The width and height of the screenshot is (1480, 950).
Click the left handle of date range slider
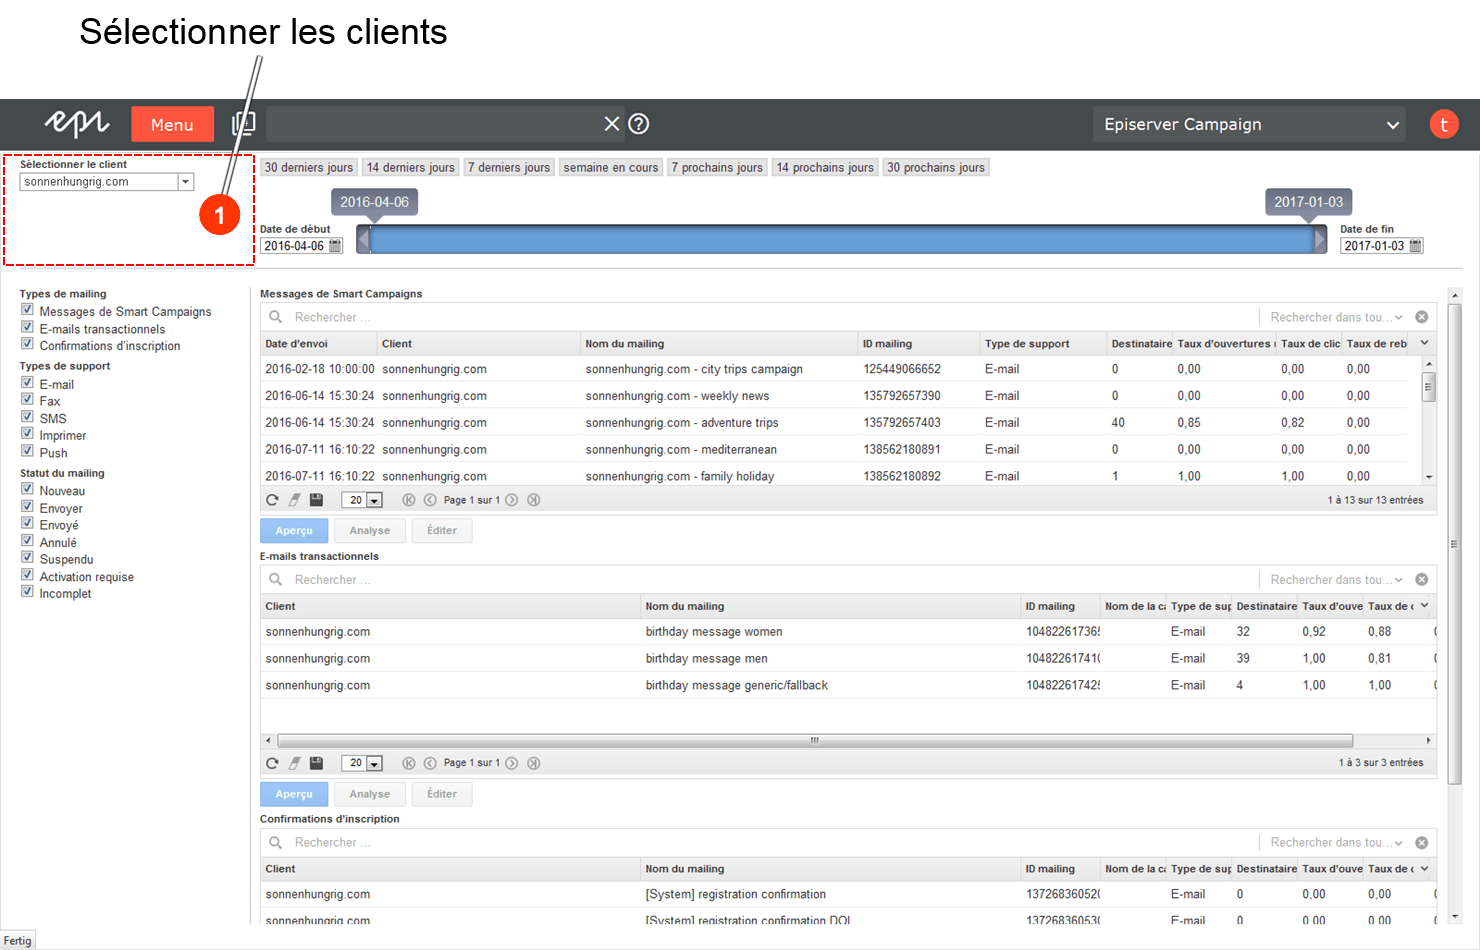click(x=364, y=239)
